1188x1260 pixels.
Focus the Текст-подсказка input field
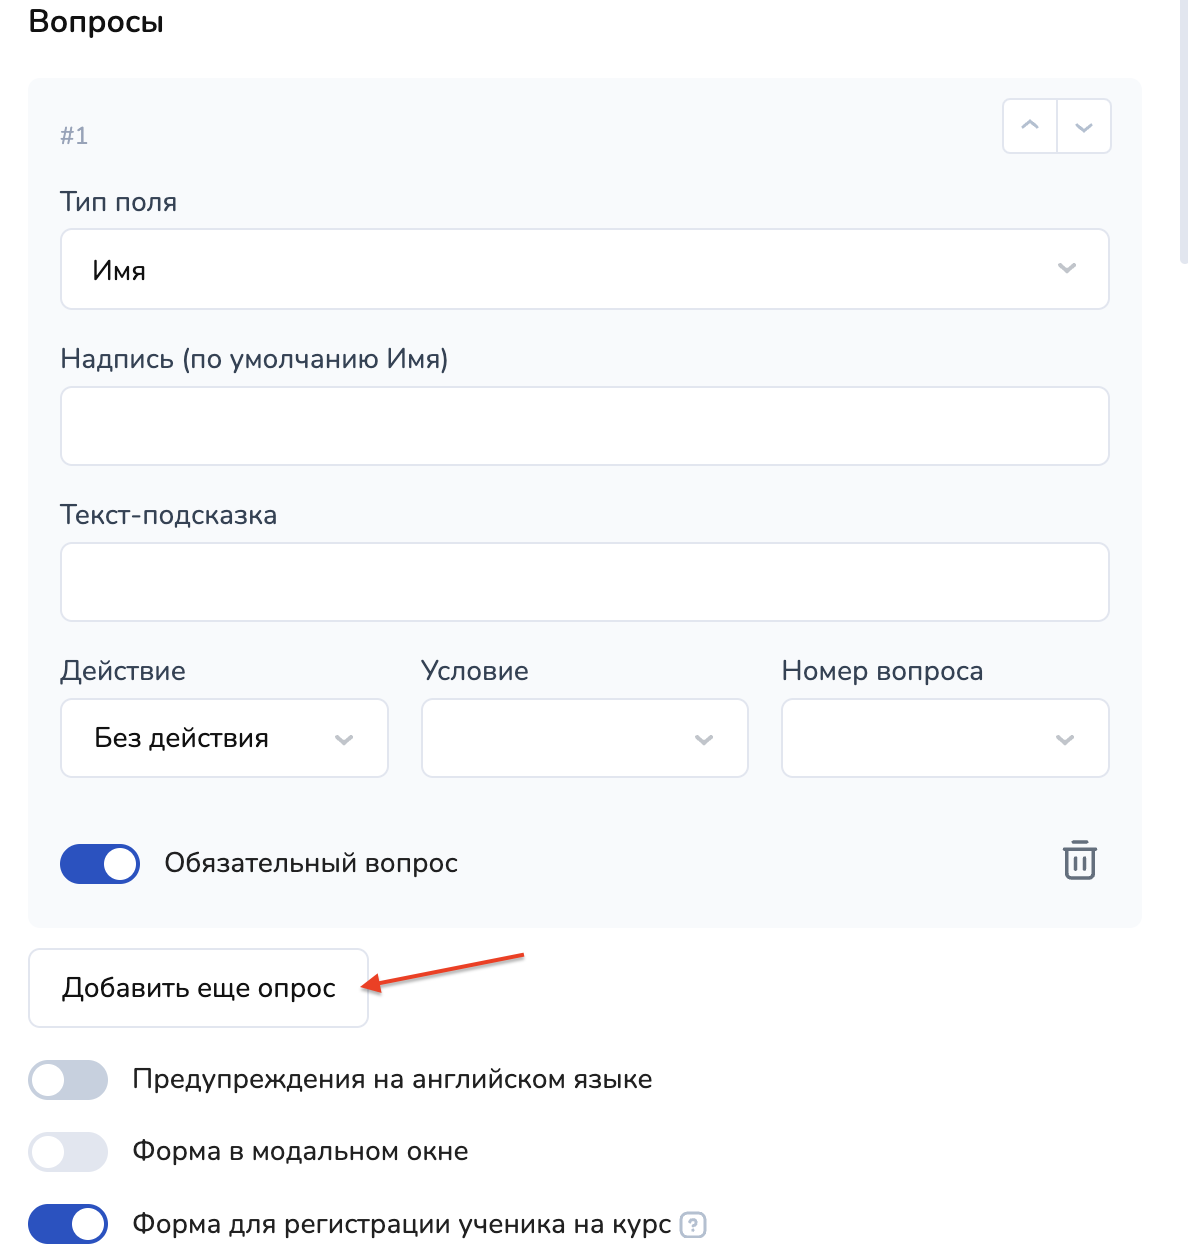coord(585,582)
